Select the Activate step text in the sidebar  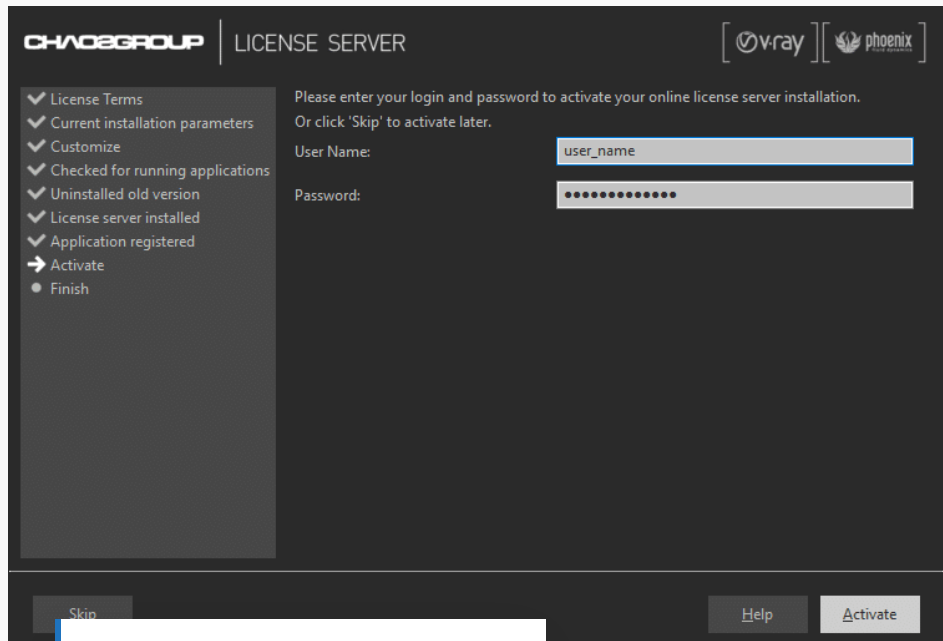[77, 265]
